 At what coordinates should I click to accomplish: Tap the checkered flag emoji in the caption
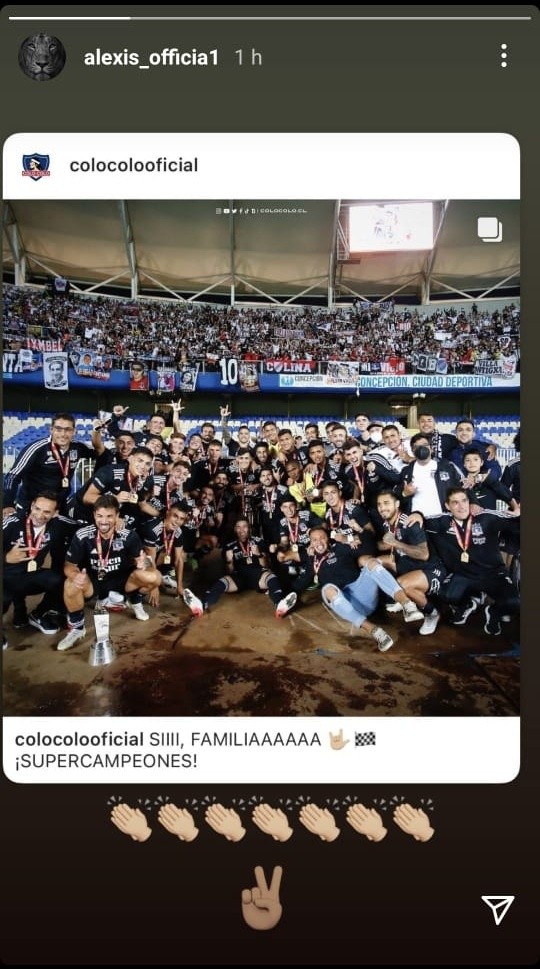365,739
